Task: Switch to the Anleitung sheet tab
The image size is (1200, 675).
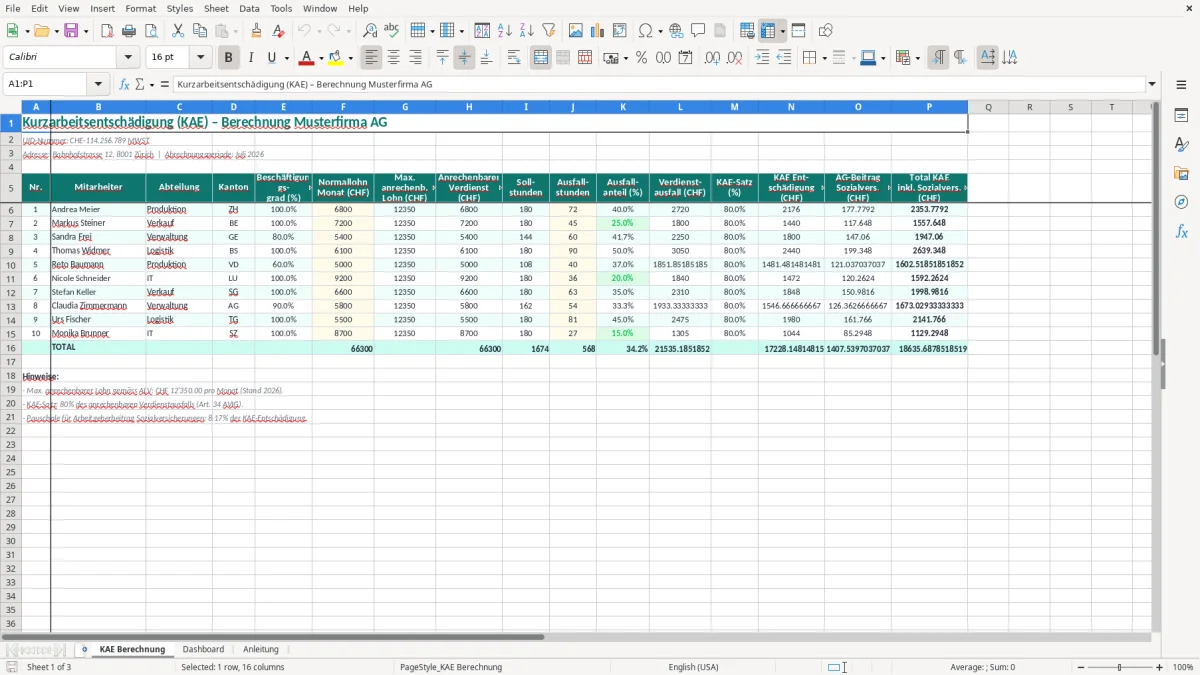Action: click(261, 649)
